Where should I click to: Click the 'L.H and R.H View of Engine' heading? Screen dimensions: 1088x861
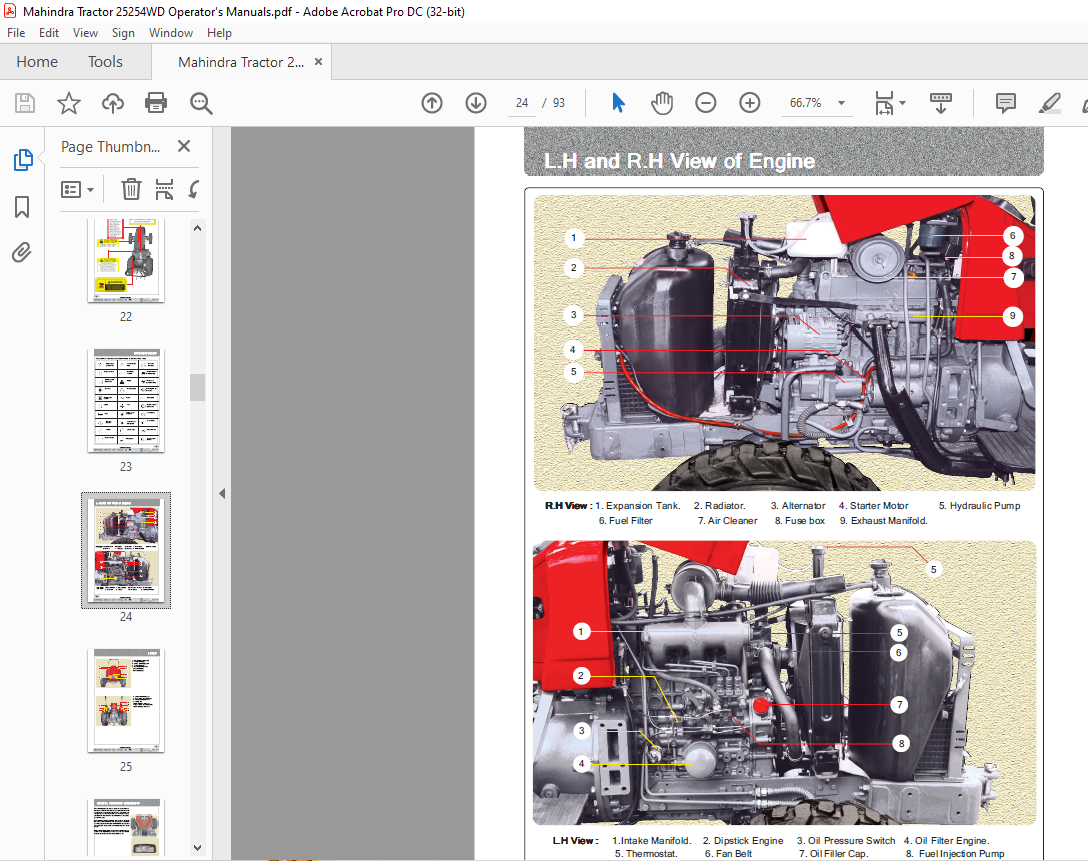pyautogui.click(x=679, y=161)
